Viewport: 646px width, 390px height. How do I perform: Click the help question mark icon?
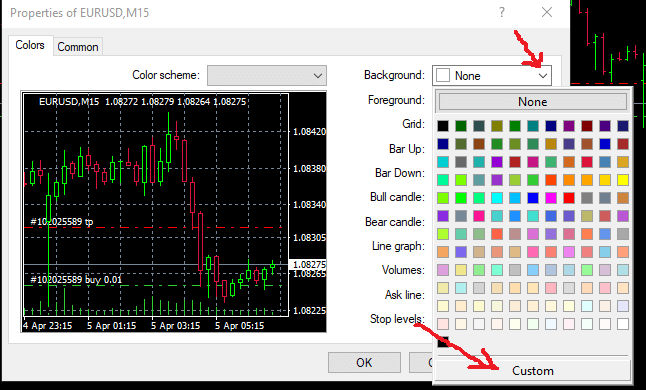click(501, 12)
